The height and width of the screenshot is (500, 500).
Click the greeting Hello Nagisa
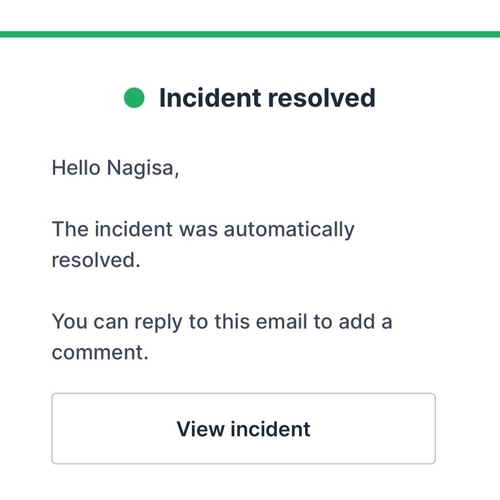click(115, 168)
